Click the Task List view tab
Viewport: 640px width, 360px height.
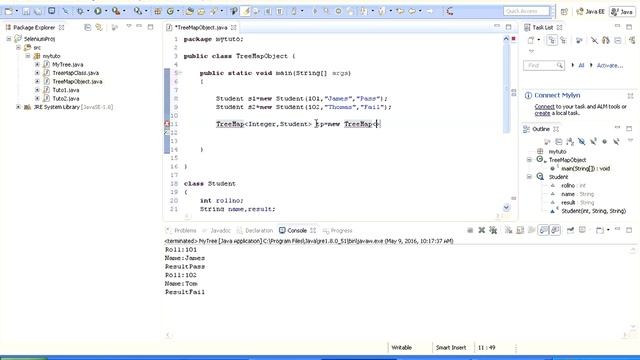(542, 27)
